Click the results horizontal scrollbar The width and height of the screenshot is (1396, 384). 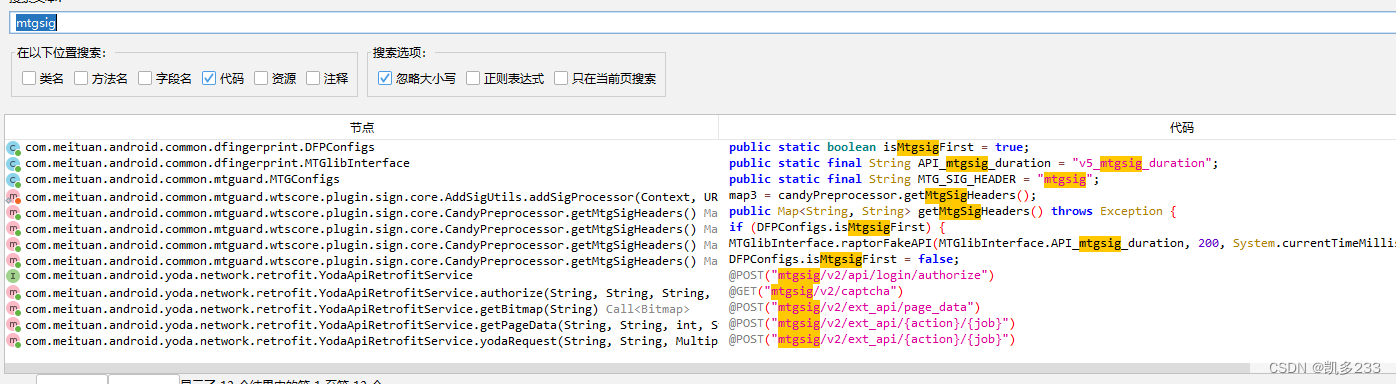(628, 367)
